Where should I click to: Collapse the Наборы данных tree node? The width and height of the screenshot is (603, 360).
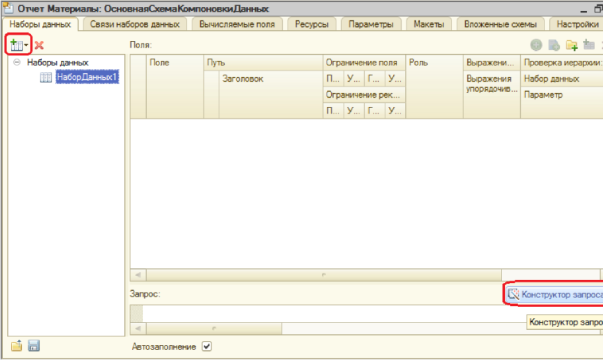tap(17, 62)
